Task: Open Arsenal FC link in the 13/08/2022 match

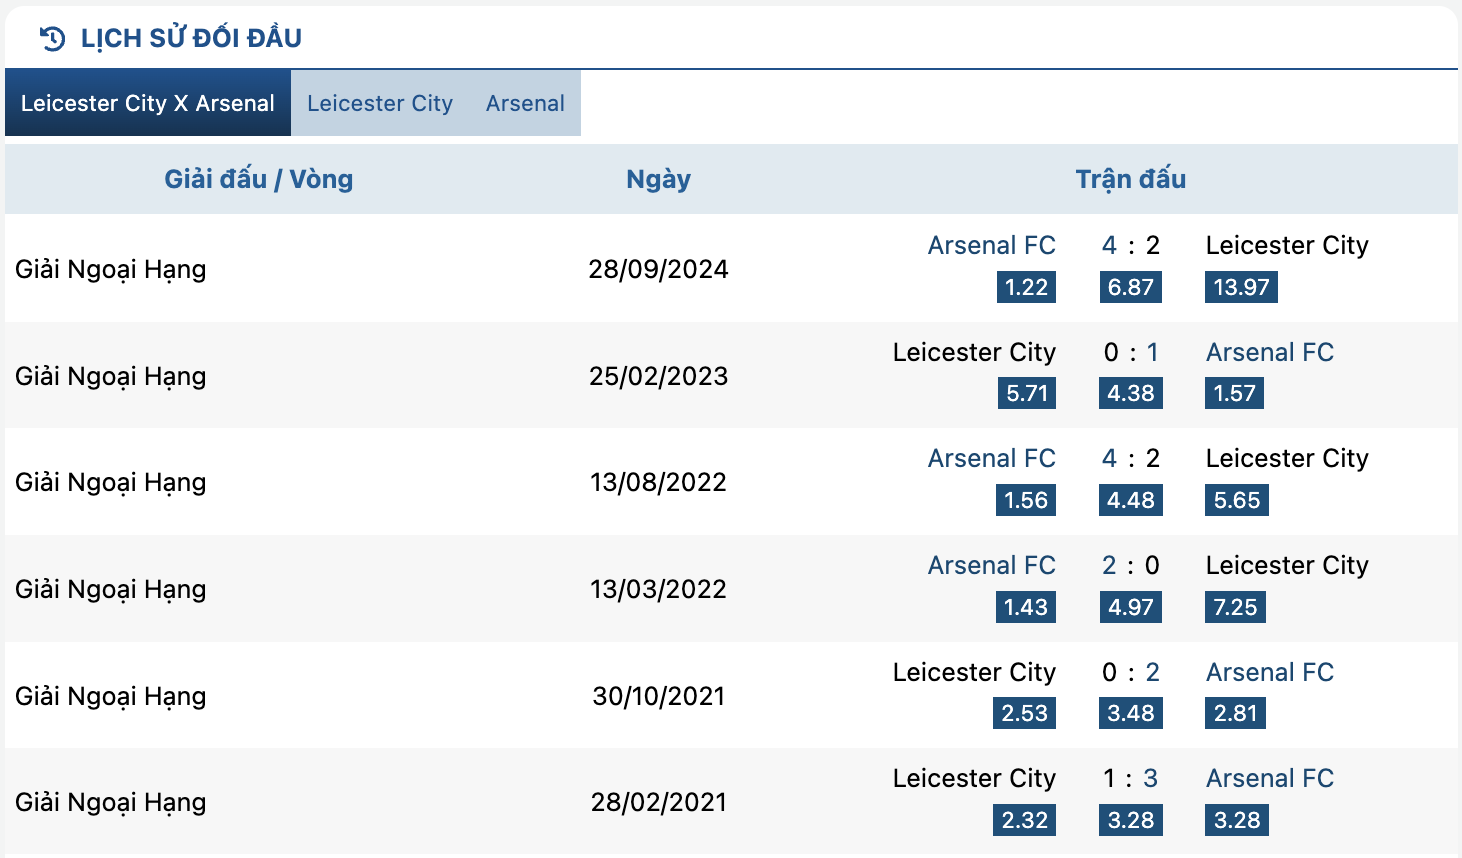Action: click(991, 458)
